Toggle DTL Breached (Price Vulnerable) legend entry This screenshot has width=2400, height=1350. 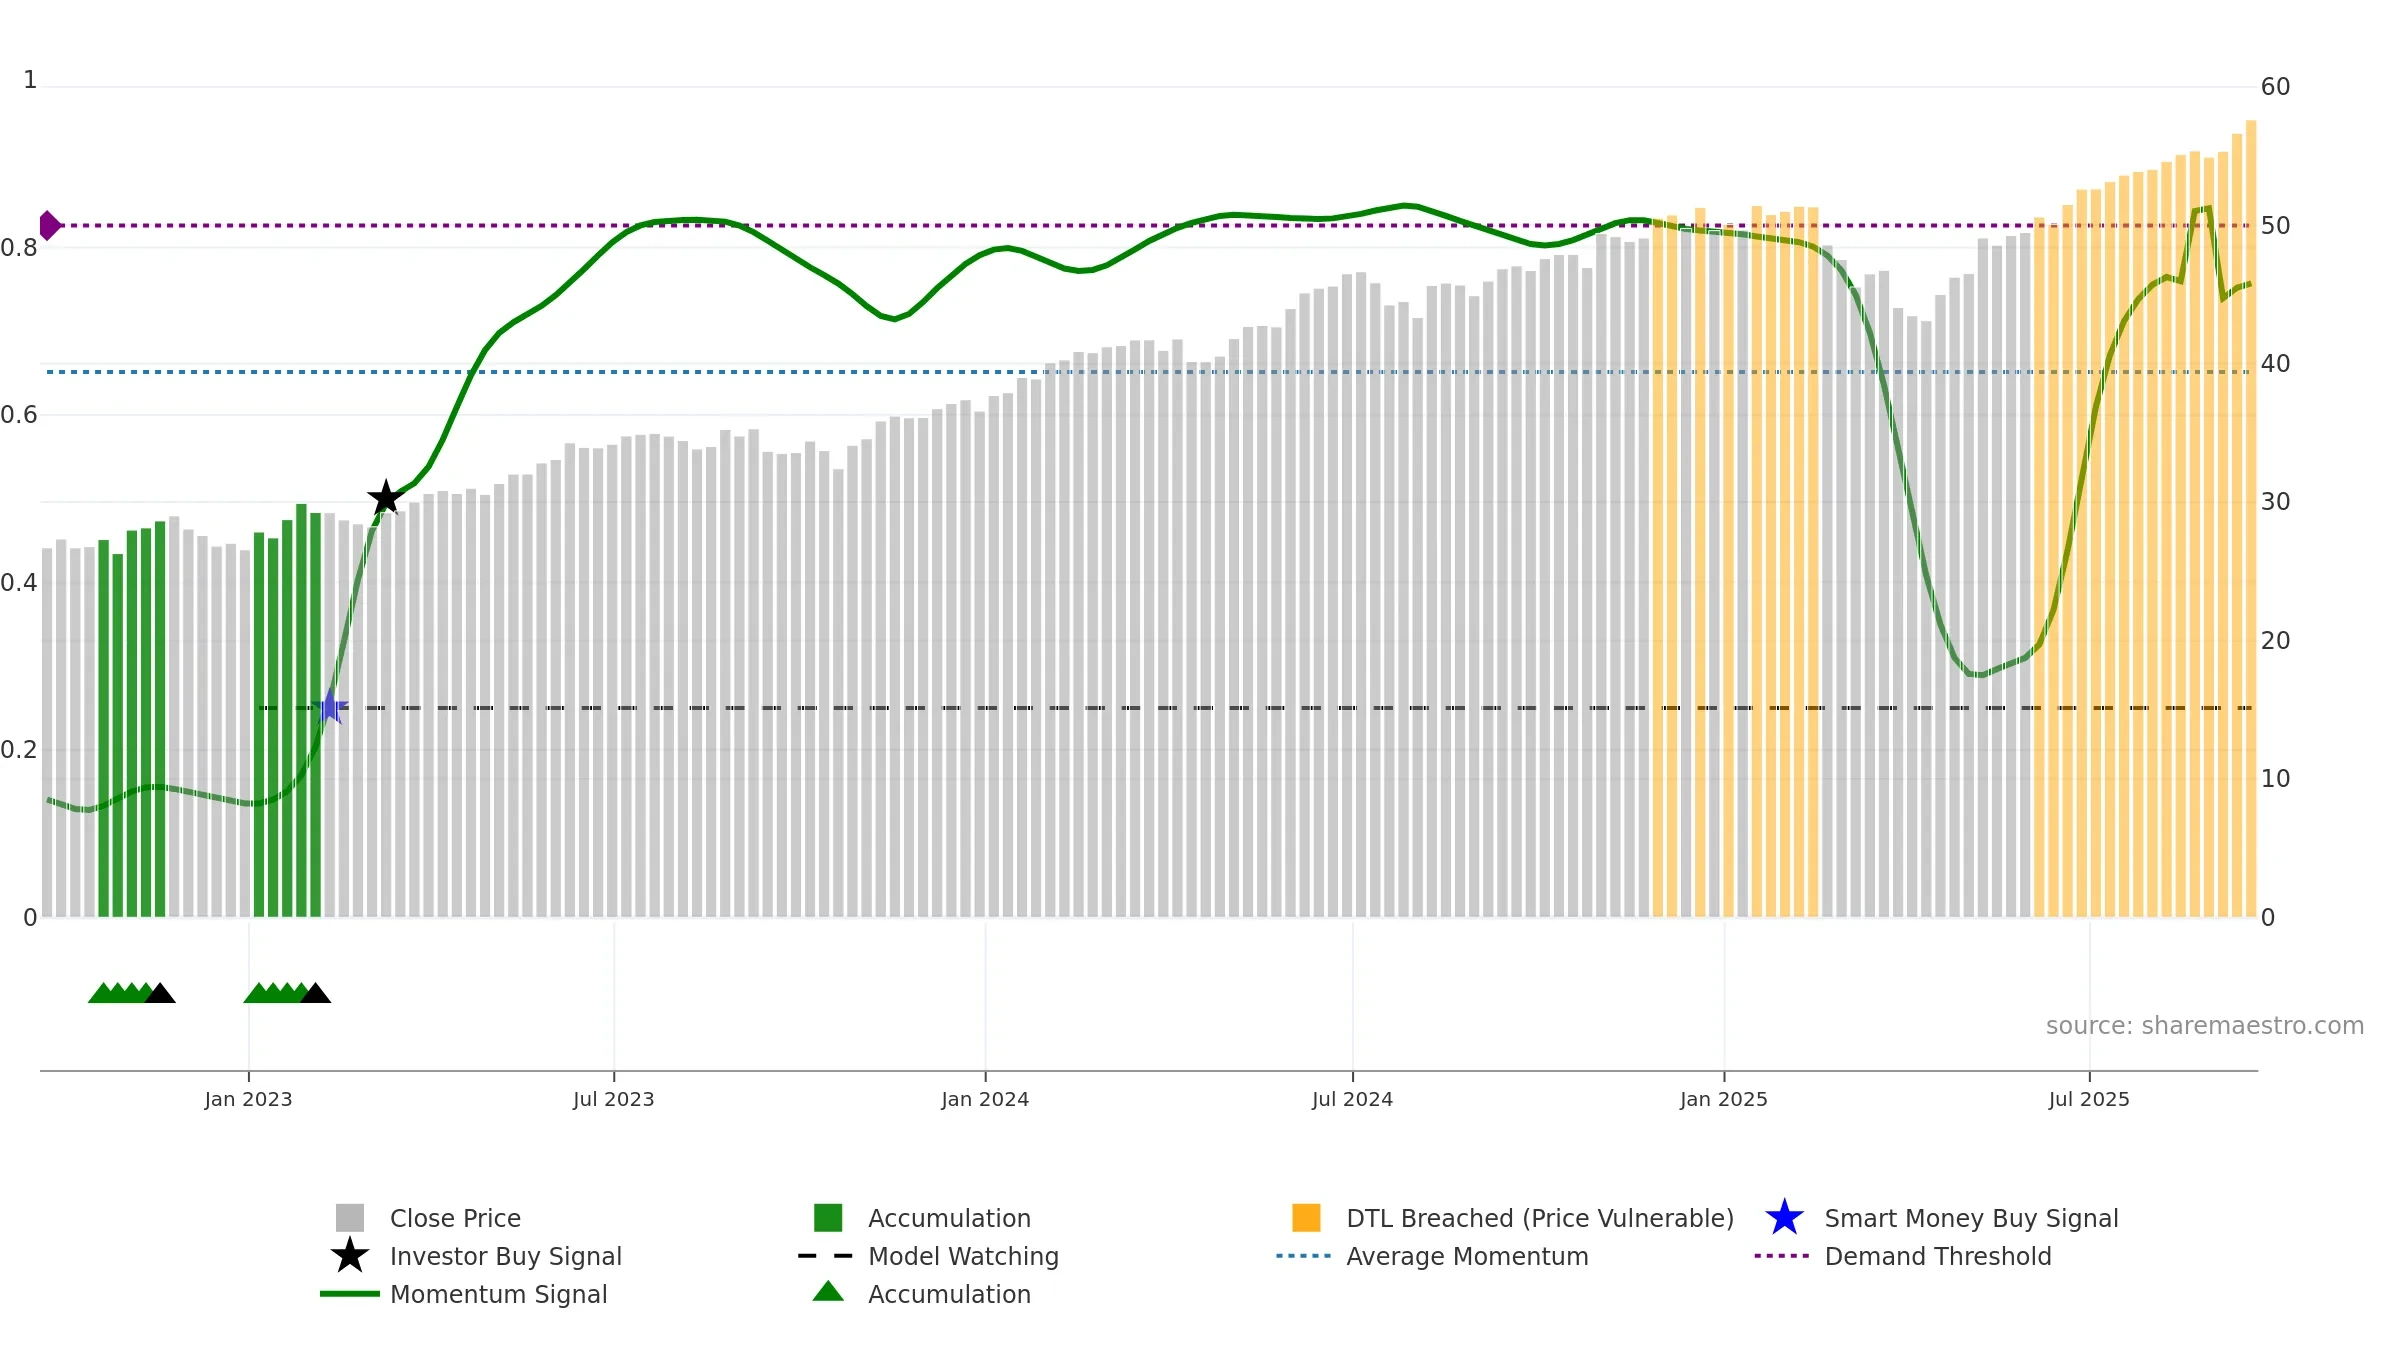coord(1513,1218)
